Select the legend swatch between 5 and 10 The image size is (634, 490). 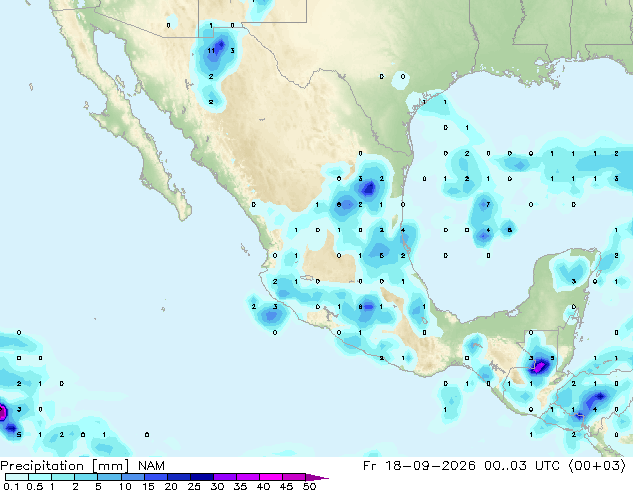pyautogui.click(x=110, y=477)
